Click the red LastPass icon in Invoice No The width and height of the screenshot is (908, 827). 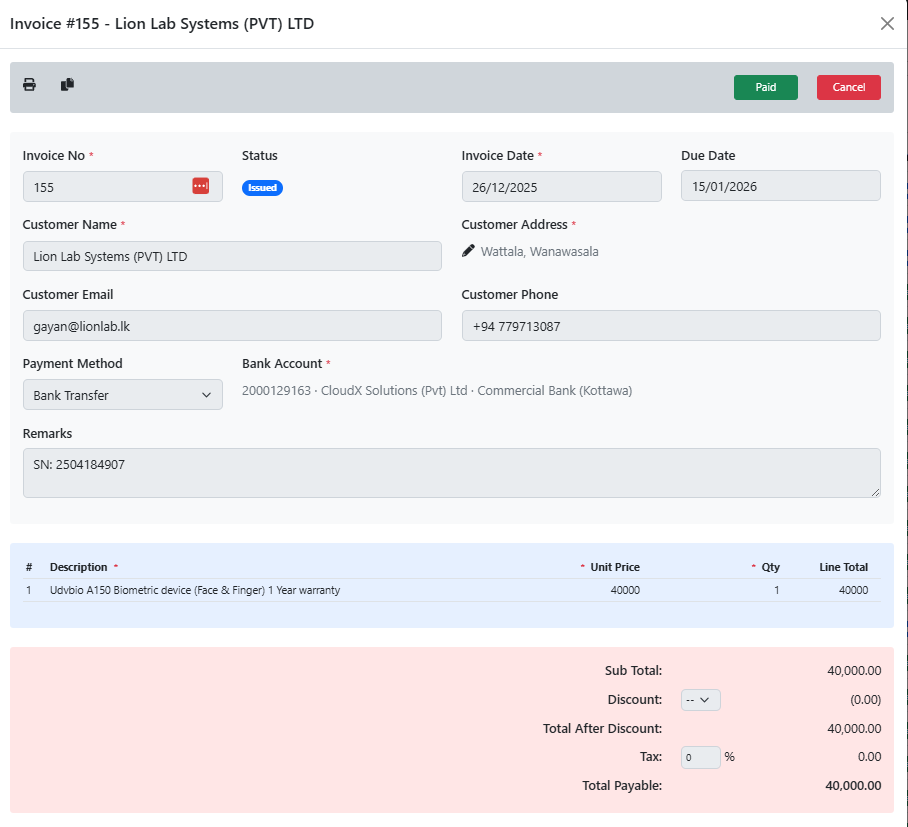click(200, 186)
